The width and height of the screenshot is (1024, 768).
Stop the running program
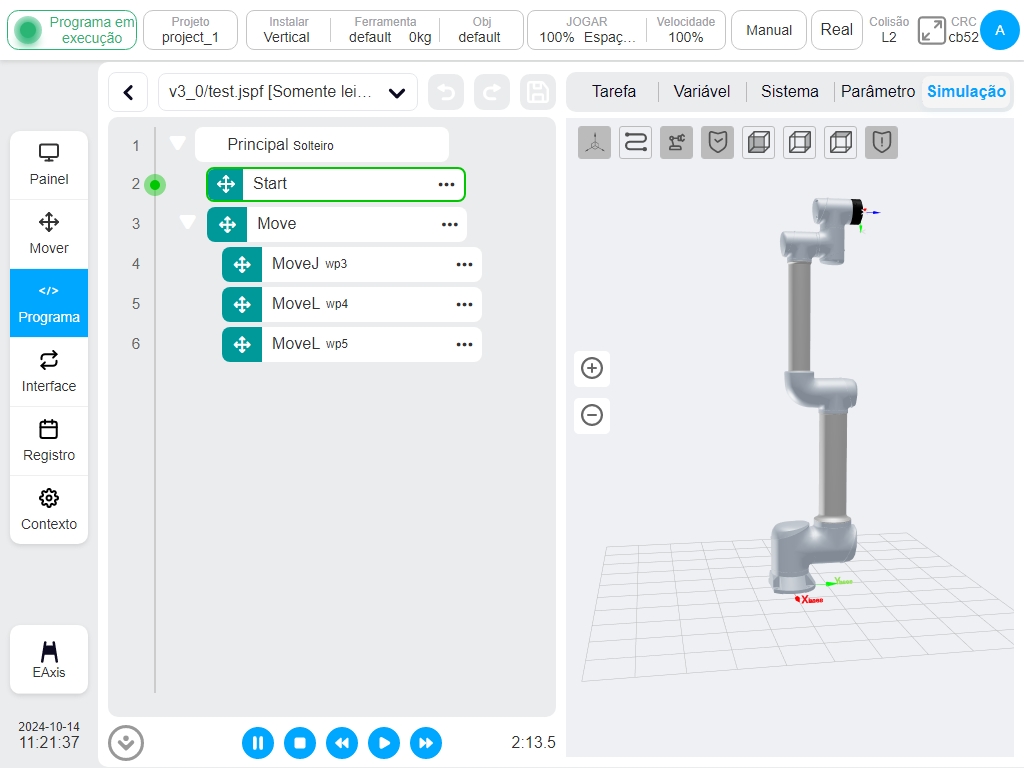click(300, 743)
